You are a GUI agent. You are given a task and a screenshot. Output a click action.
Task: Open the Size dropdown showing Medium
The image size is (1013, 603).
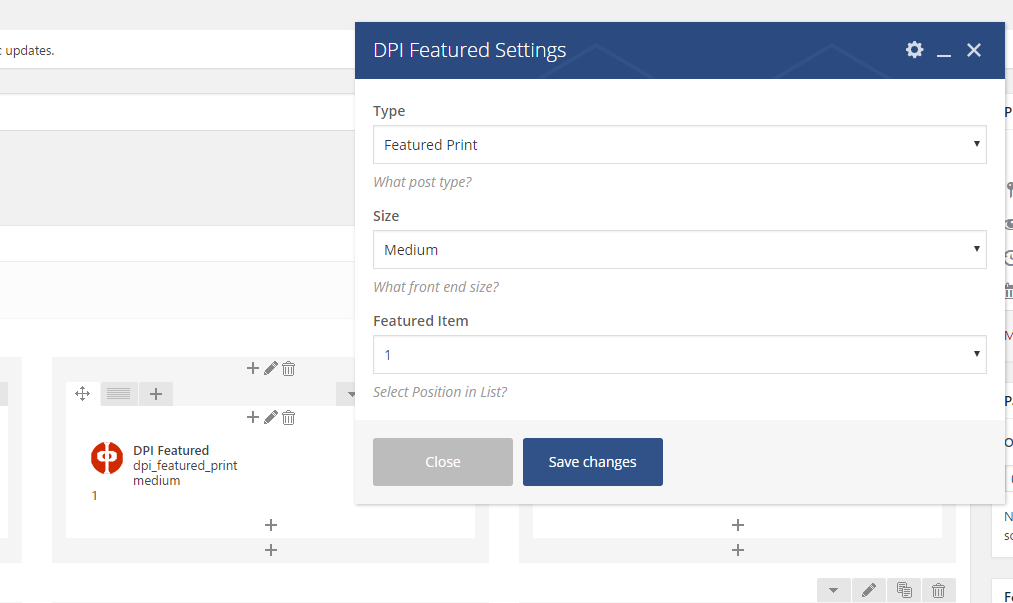[x=679, y=250]
